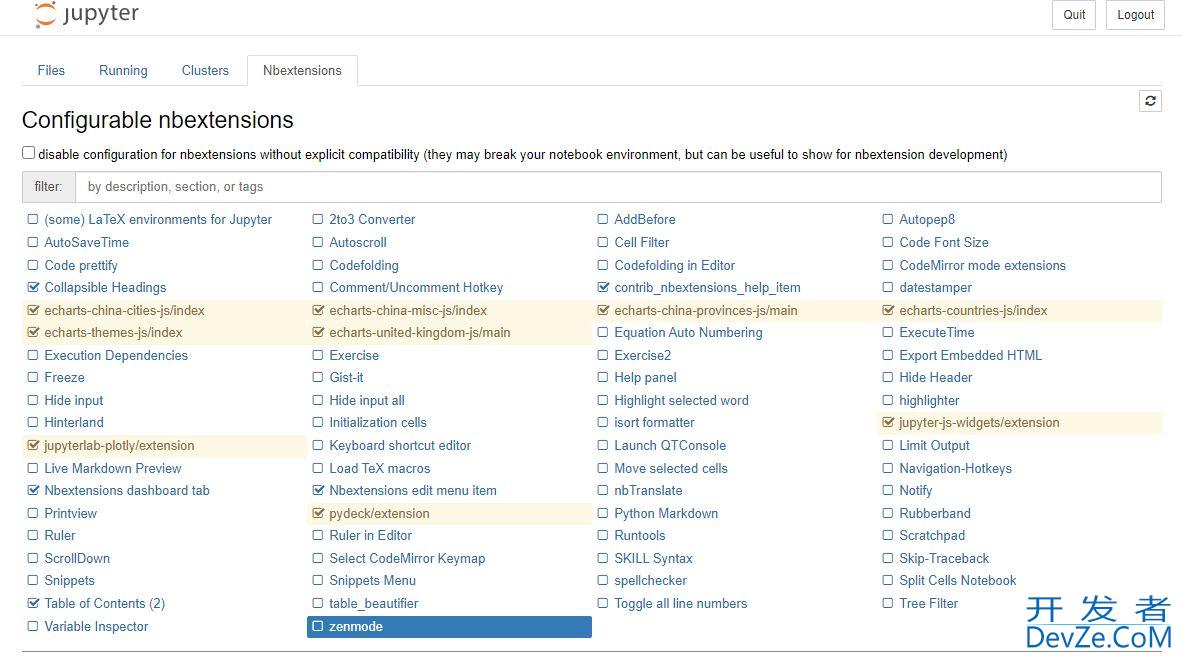
Task: Click the Jupyter logo
Action: [87, 14]
